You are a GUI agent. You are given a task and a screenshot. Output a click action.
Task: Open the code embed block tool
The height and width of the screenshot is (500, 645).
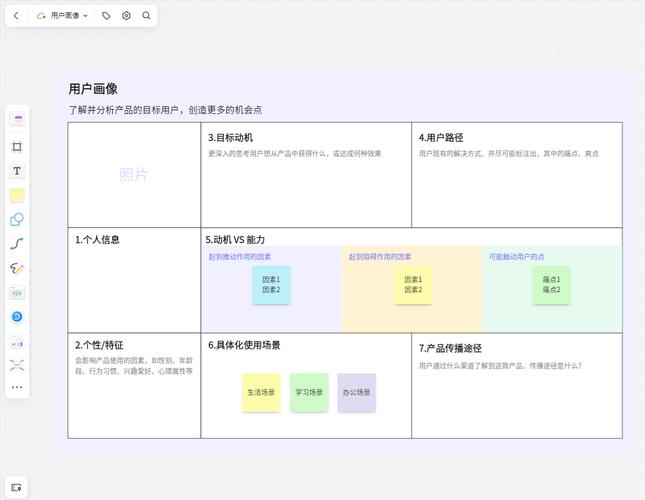[x=17, y=293]
